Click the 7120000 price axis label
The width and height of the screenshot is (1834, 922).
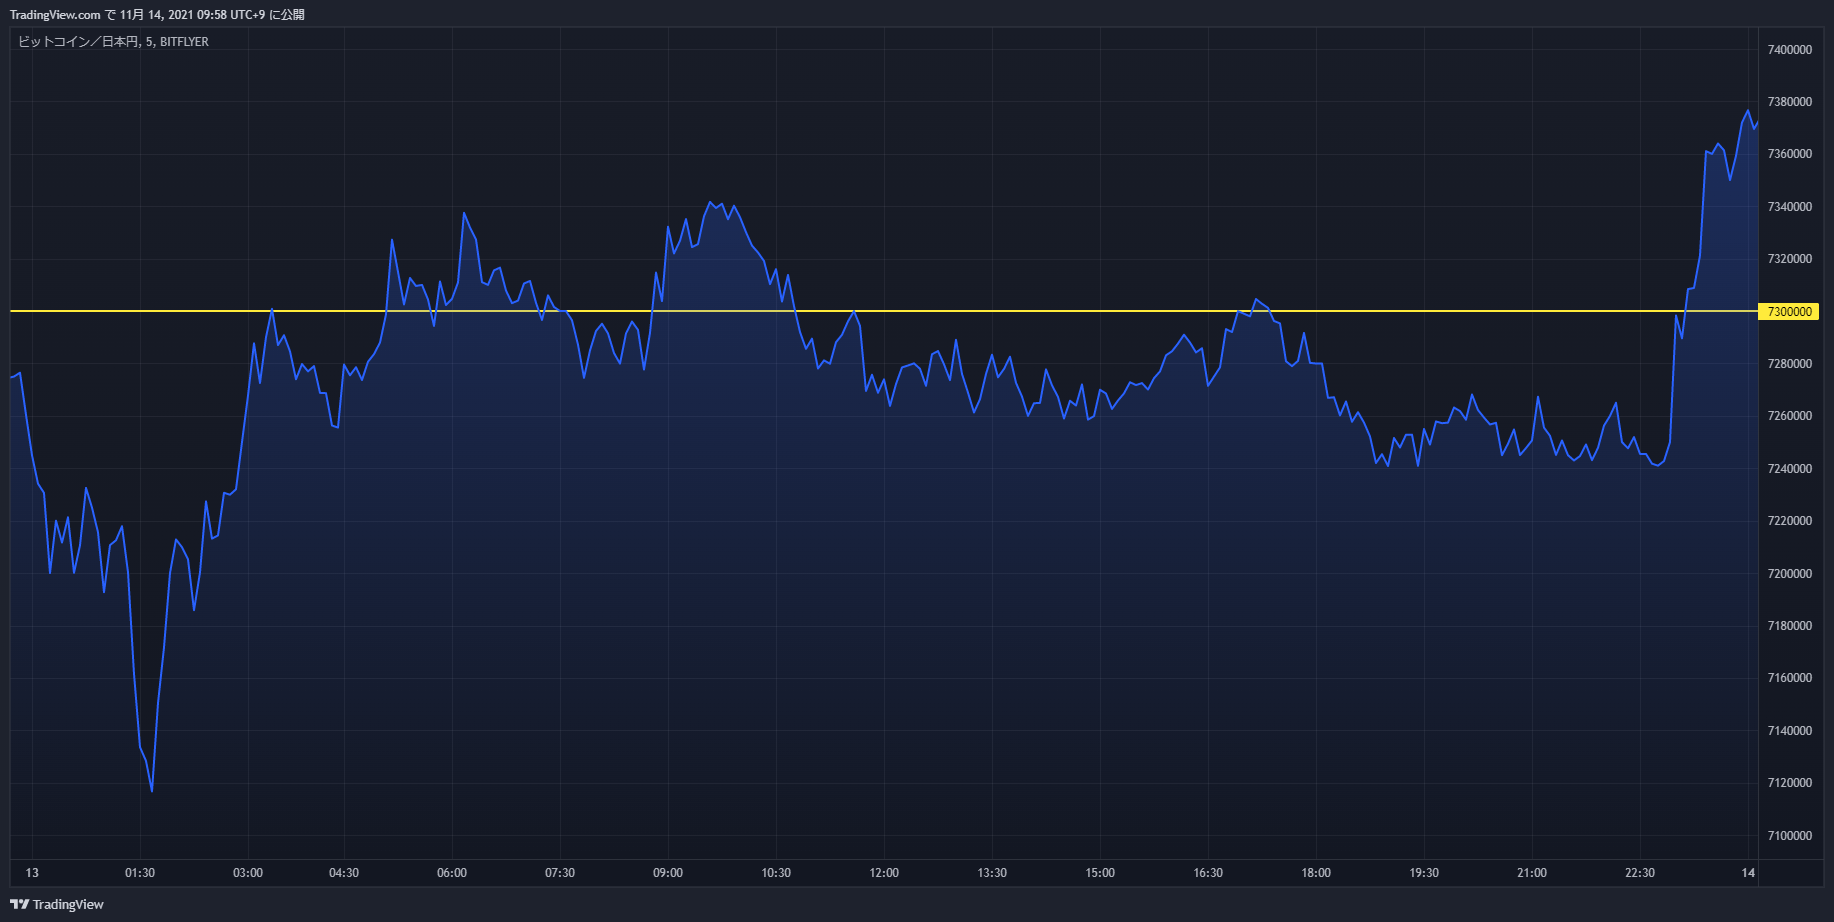(1789, 783)
